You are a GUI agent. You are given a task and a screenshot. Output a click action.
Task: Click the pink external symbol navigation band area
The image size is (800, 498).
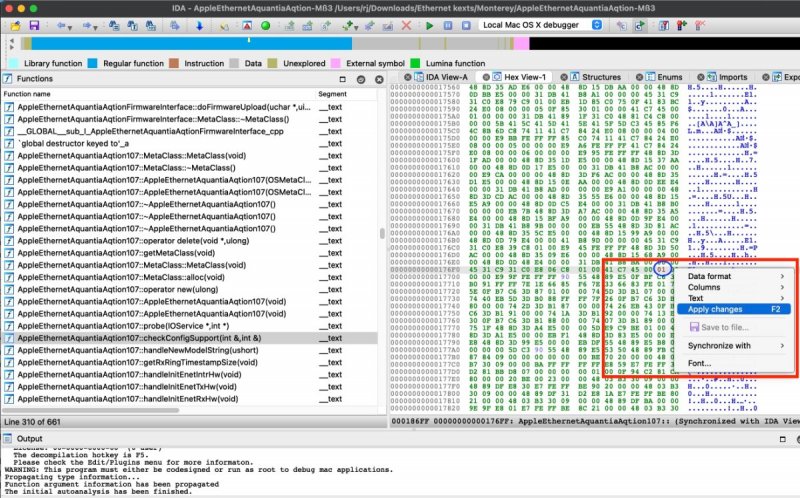521,43
